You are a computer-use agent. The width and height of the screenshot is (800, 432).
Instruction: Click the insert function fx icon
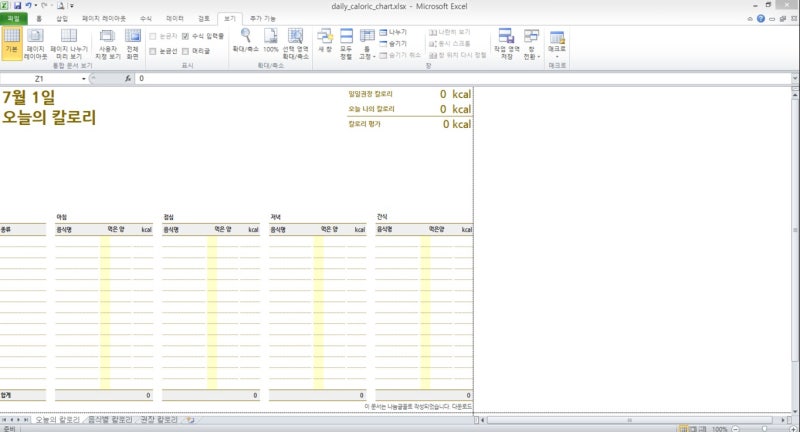tap(128, 79)
